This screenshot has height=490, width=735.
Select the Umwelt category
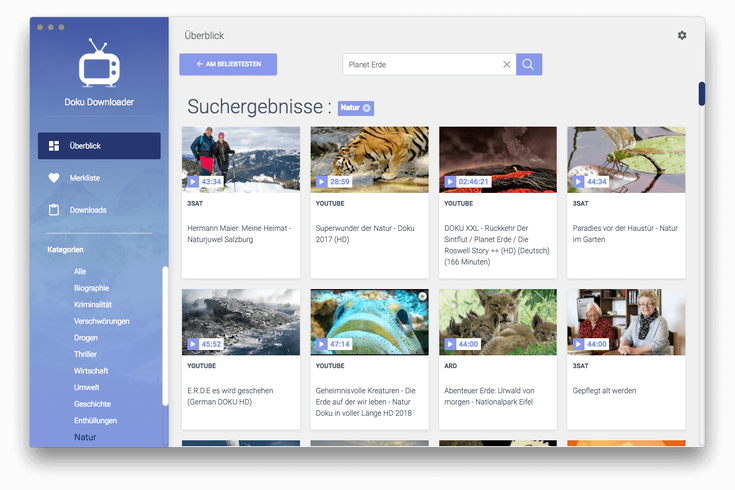click(x=87, y=387)
